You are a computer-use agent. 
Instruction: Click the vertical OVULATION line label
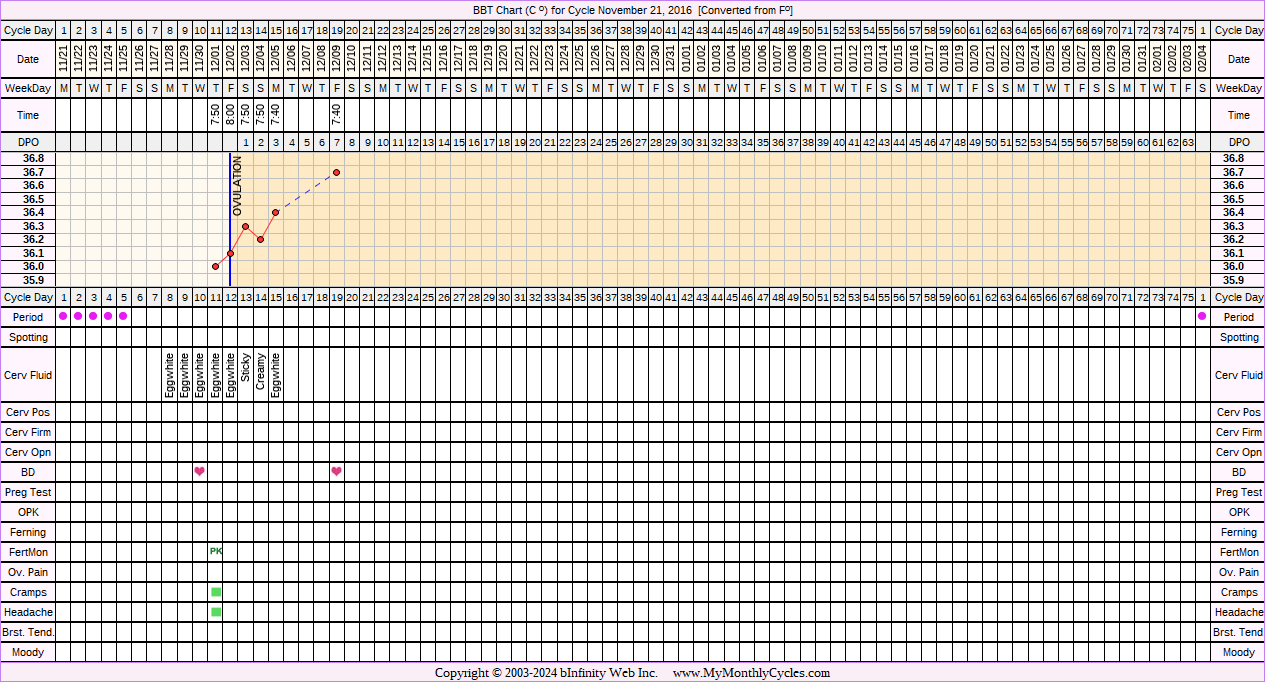pyautogui.click(x=238, y=186)
